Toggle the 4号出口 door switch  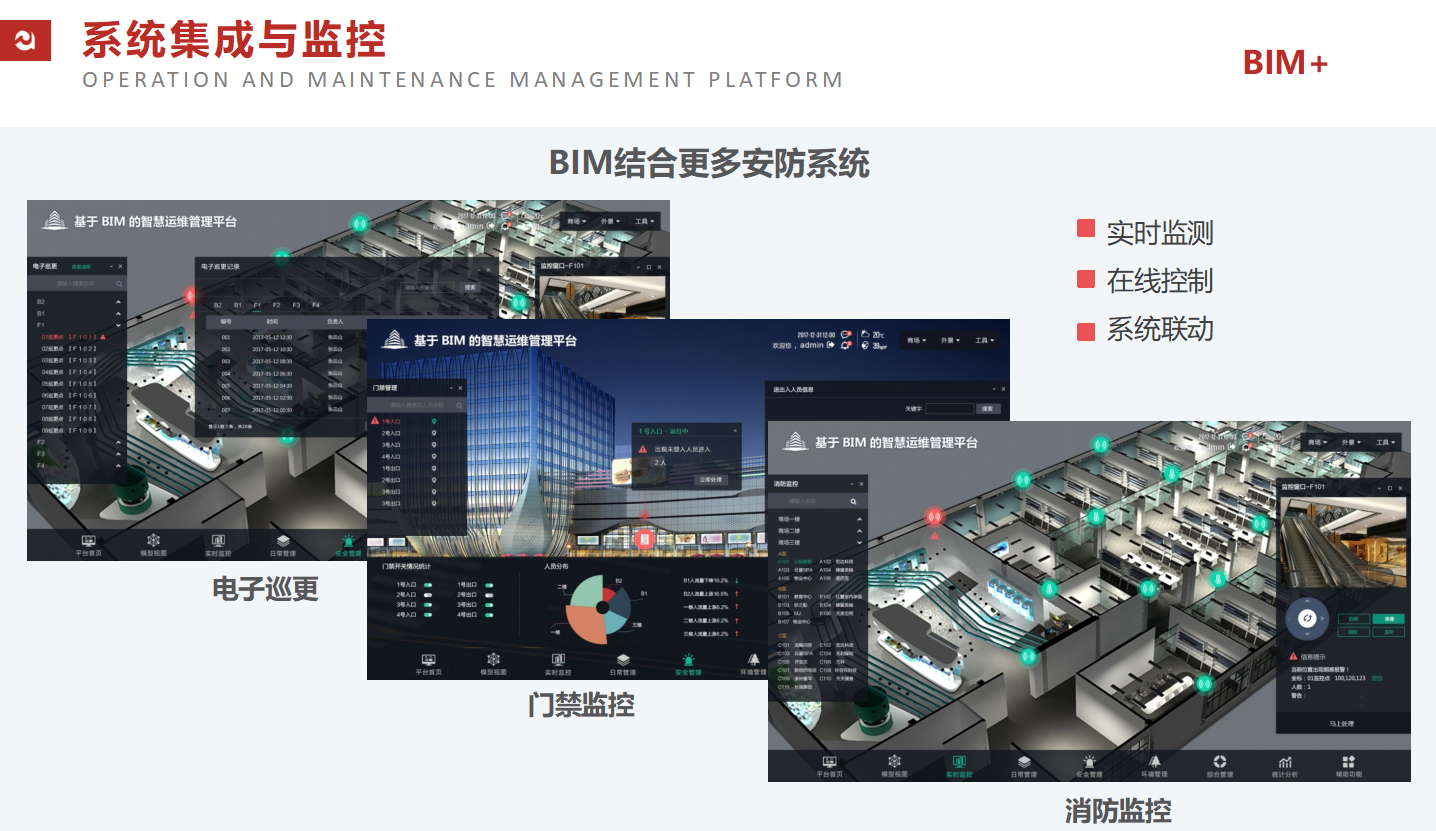pyautogui.click(x=488, y=615)
